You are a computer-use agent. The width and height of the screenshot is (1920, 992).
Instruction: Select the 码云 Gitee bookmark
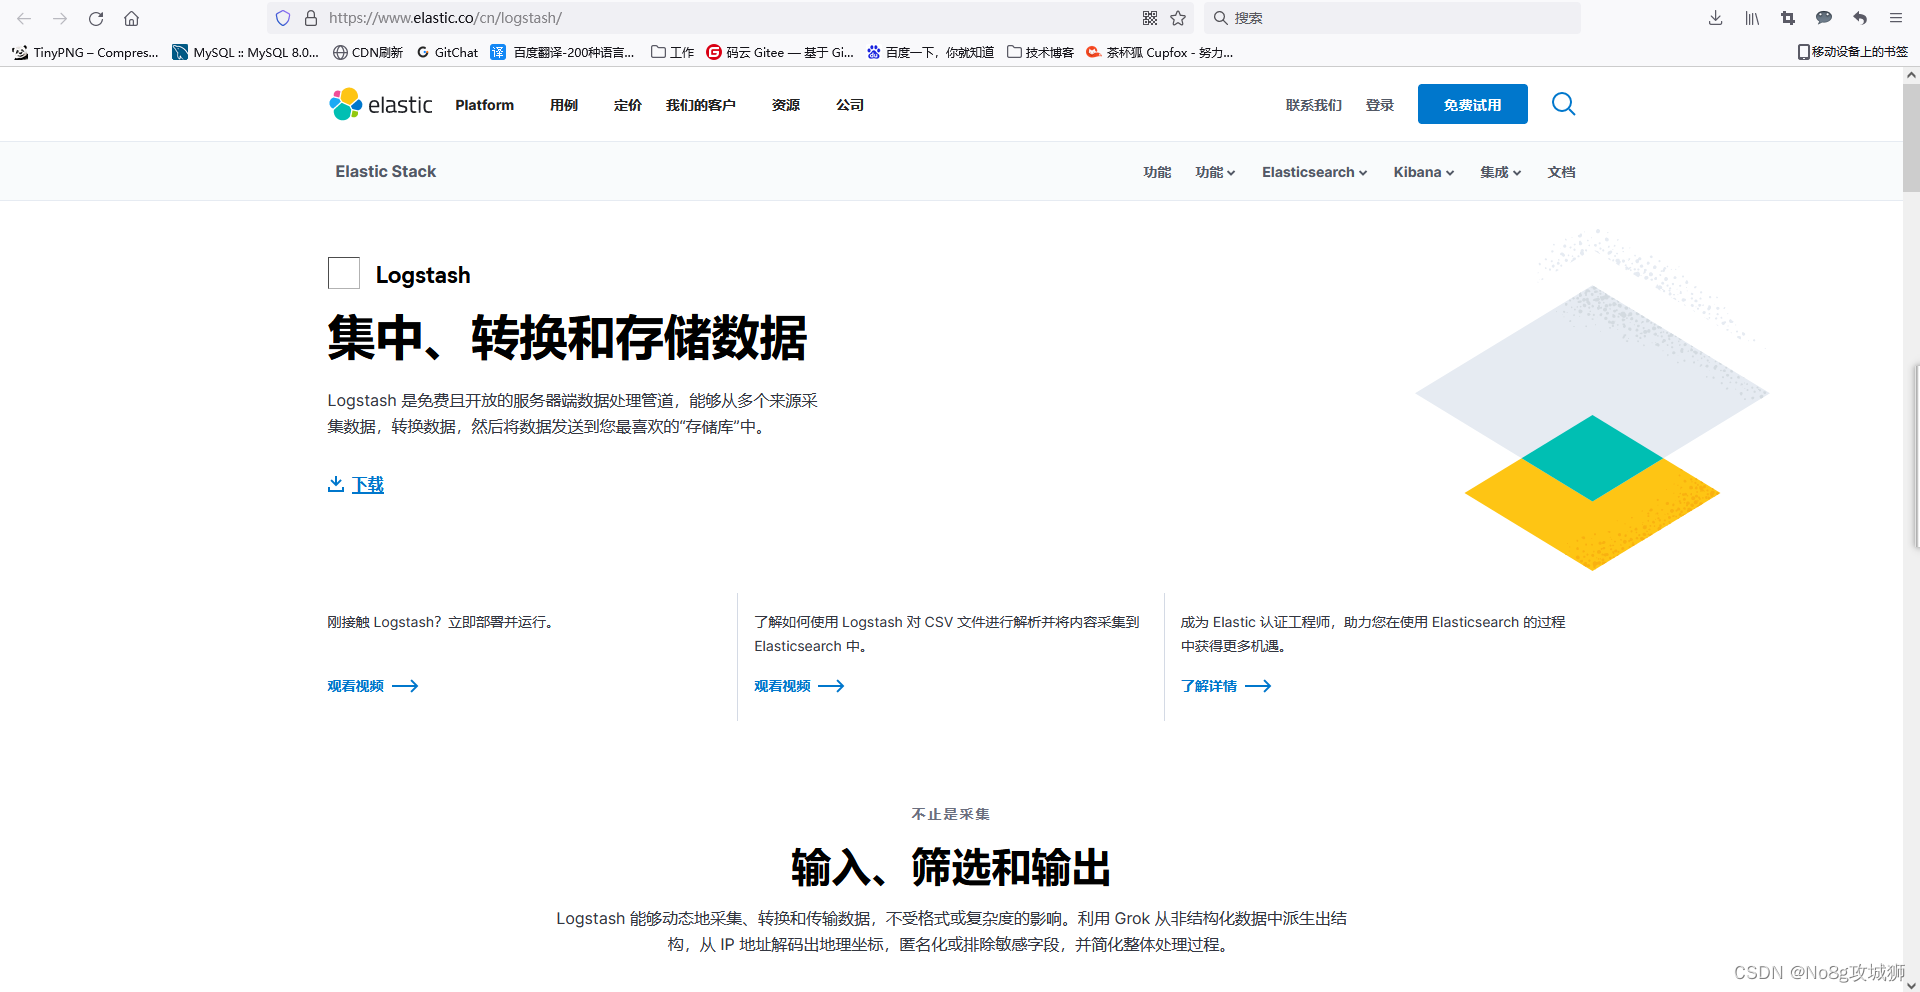click(779, 52)
